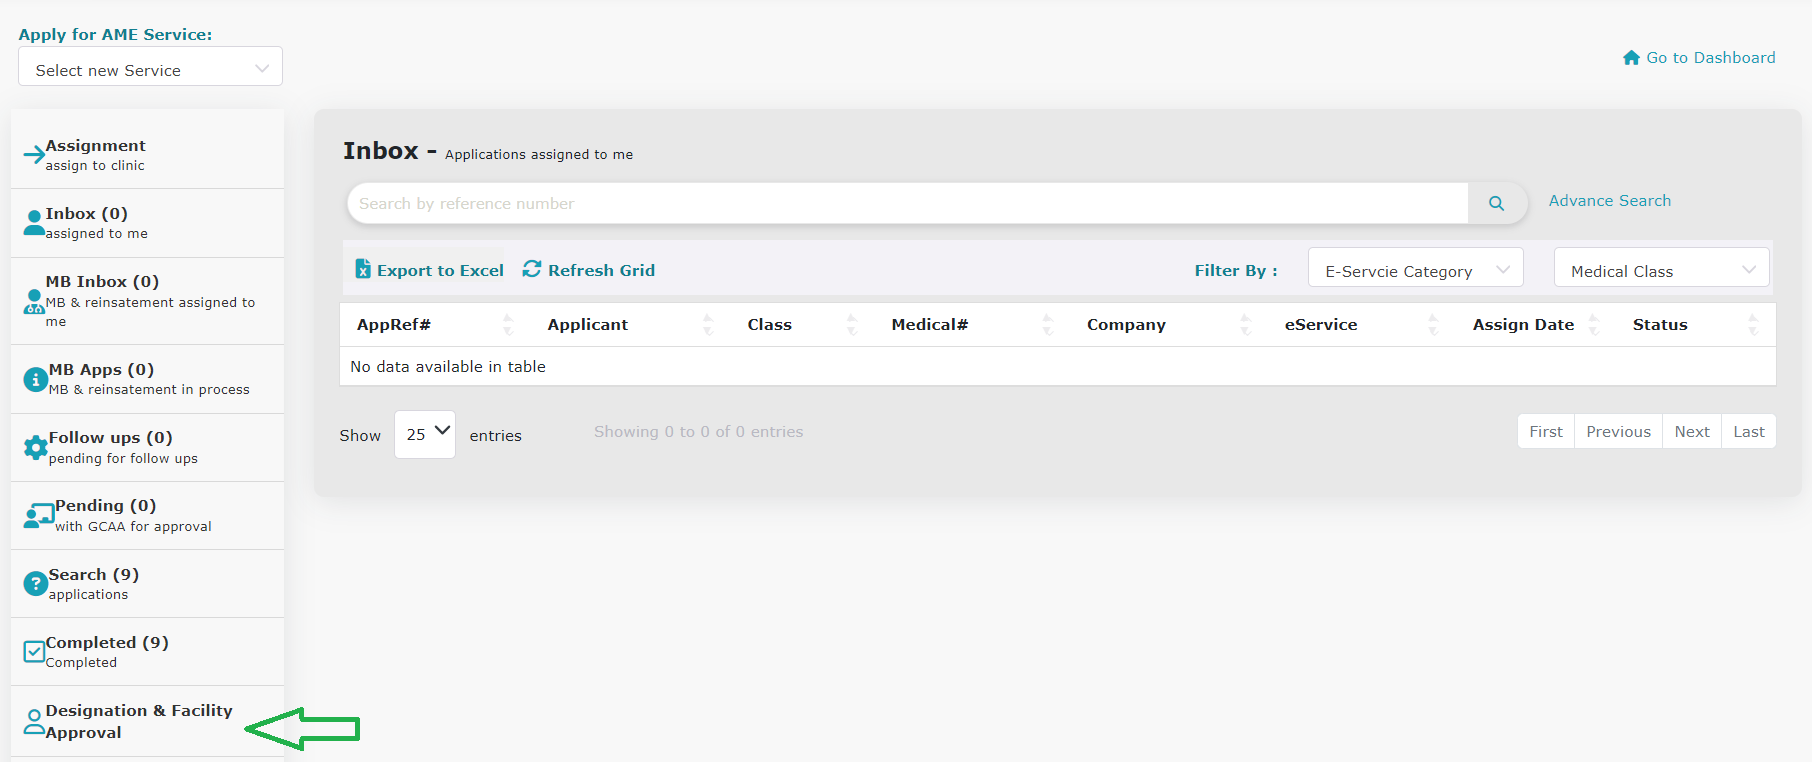
Task: Select Pending with GCAA for approval
Action: [132, 515]
